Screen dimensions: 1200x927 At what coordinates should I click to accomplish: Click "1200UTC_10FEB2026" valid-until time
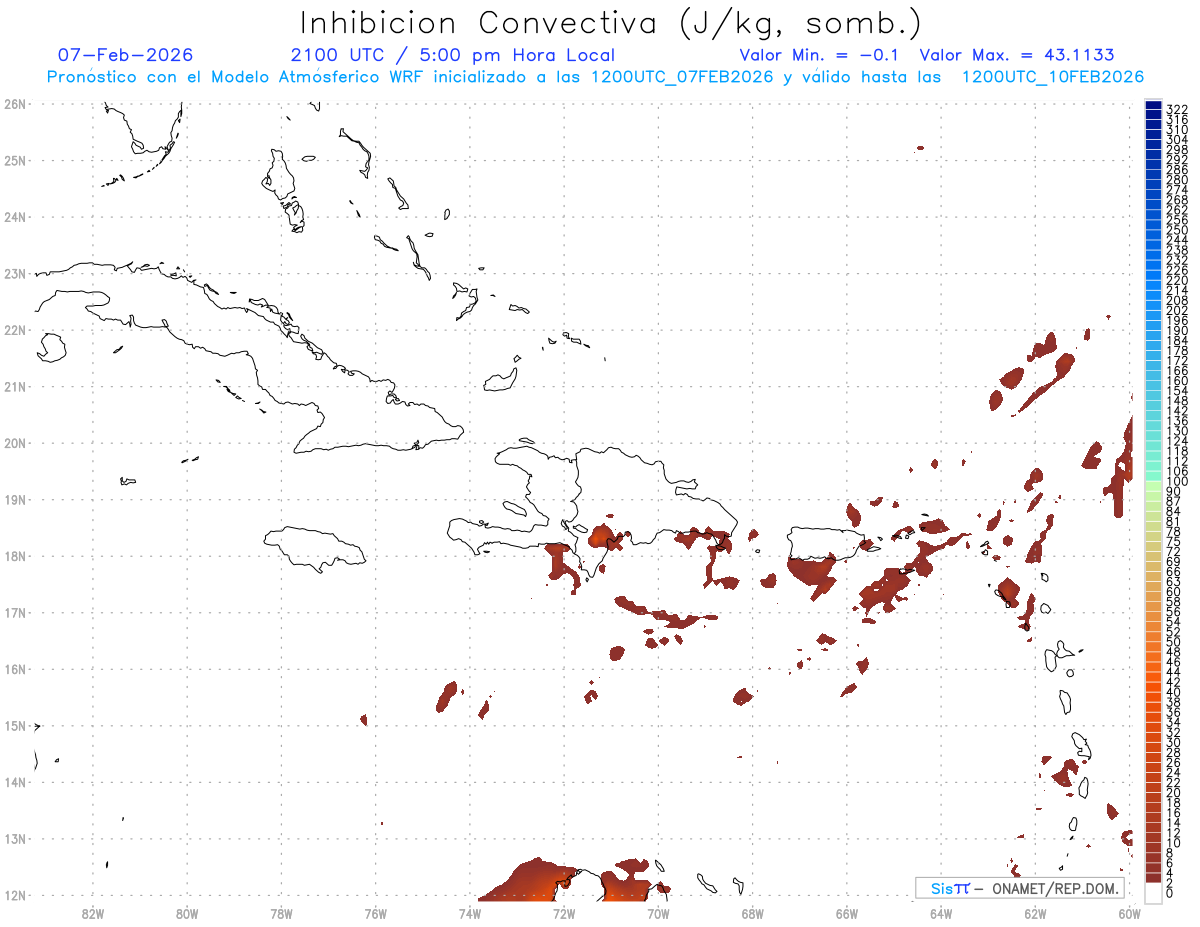pyautogui.click(x=1052, y=77)
